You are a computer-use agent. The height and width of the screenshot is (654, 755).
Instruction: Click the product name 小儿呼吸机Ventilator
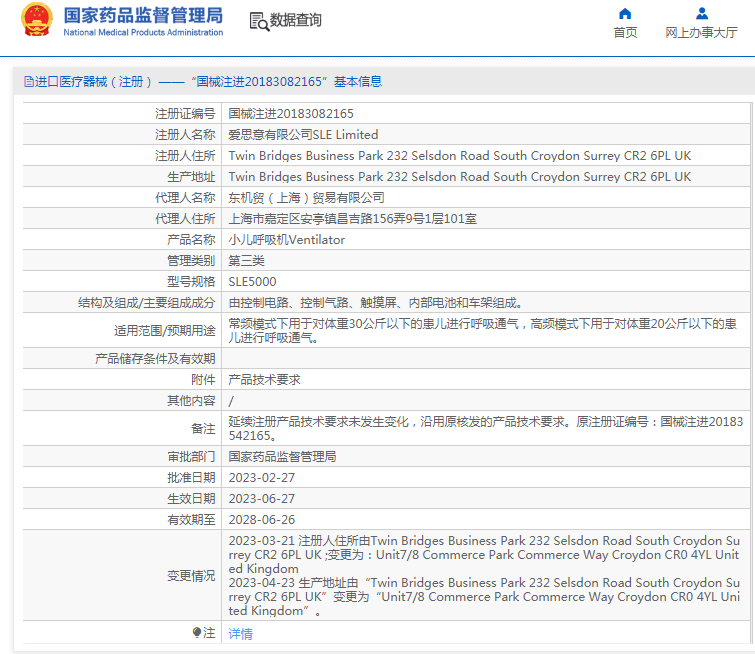(286, 240)
